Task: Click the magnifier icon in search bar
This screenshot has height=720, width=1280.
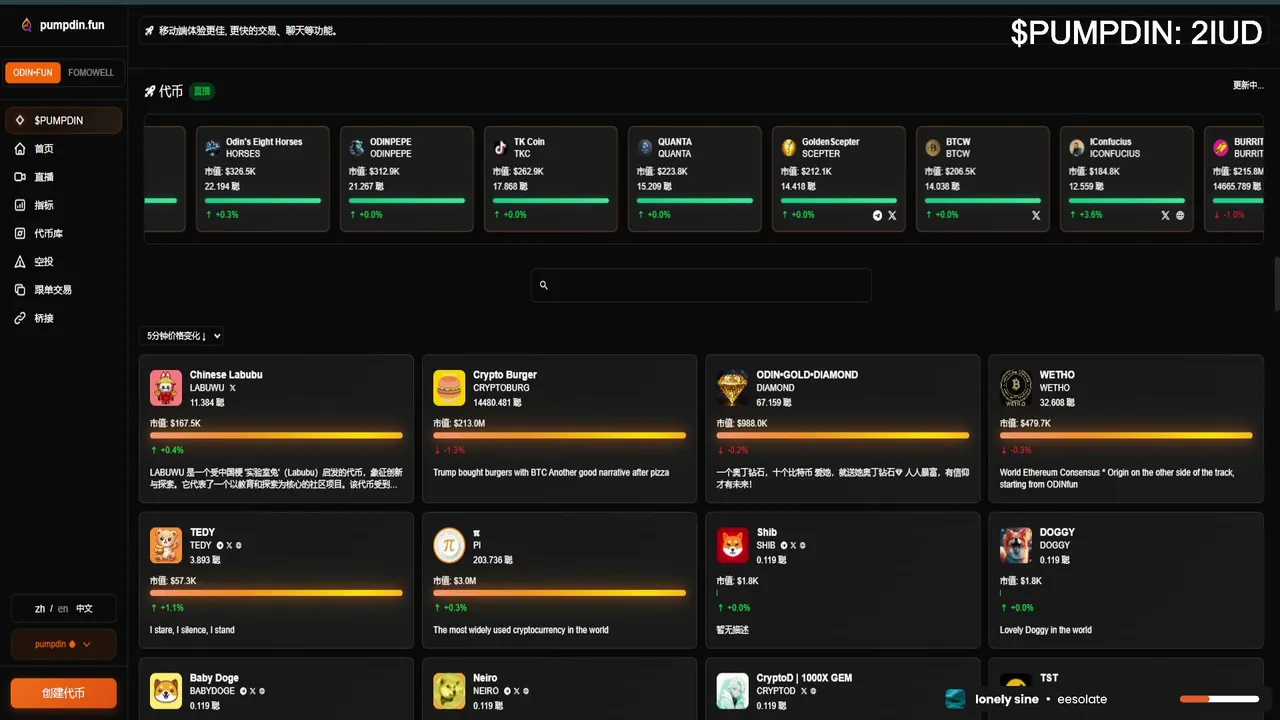Action: (544, 285)
